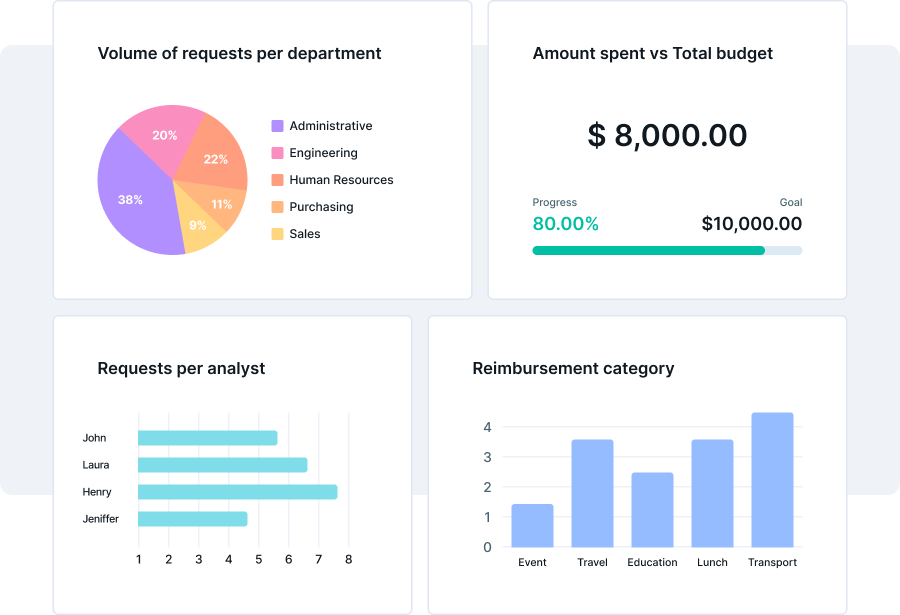The image size is (900, 615).
Task: Select the 20% pink pie slice
Action: coord(163,135)
